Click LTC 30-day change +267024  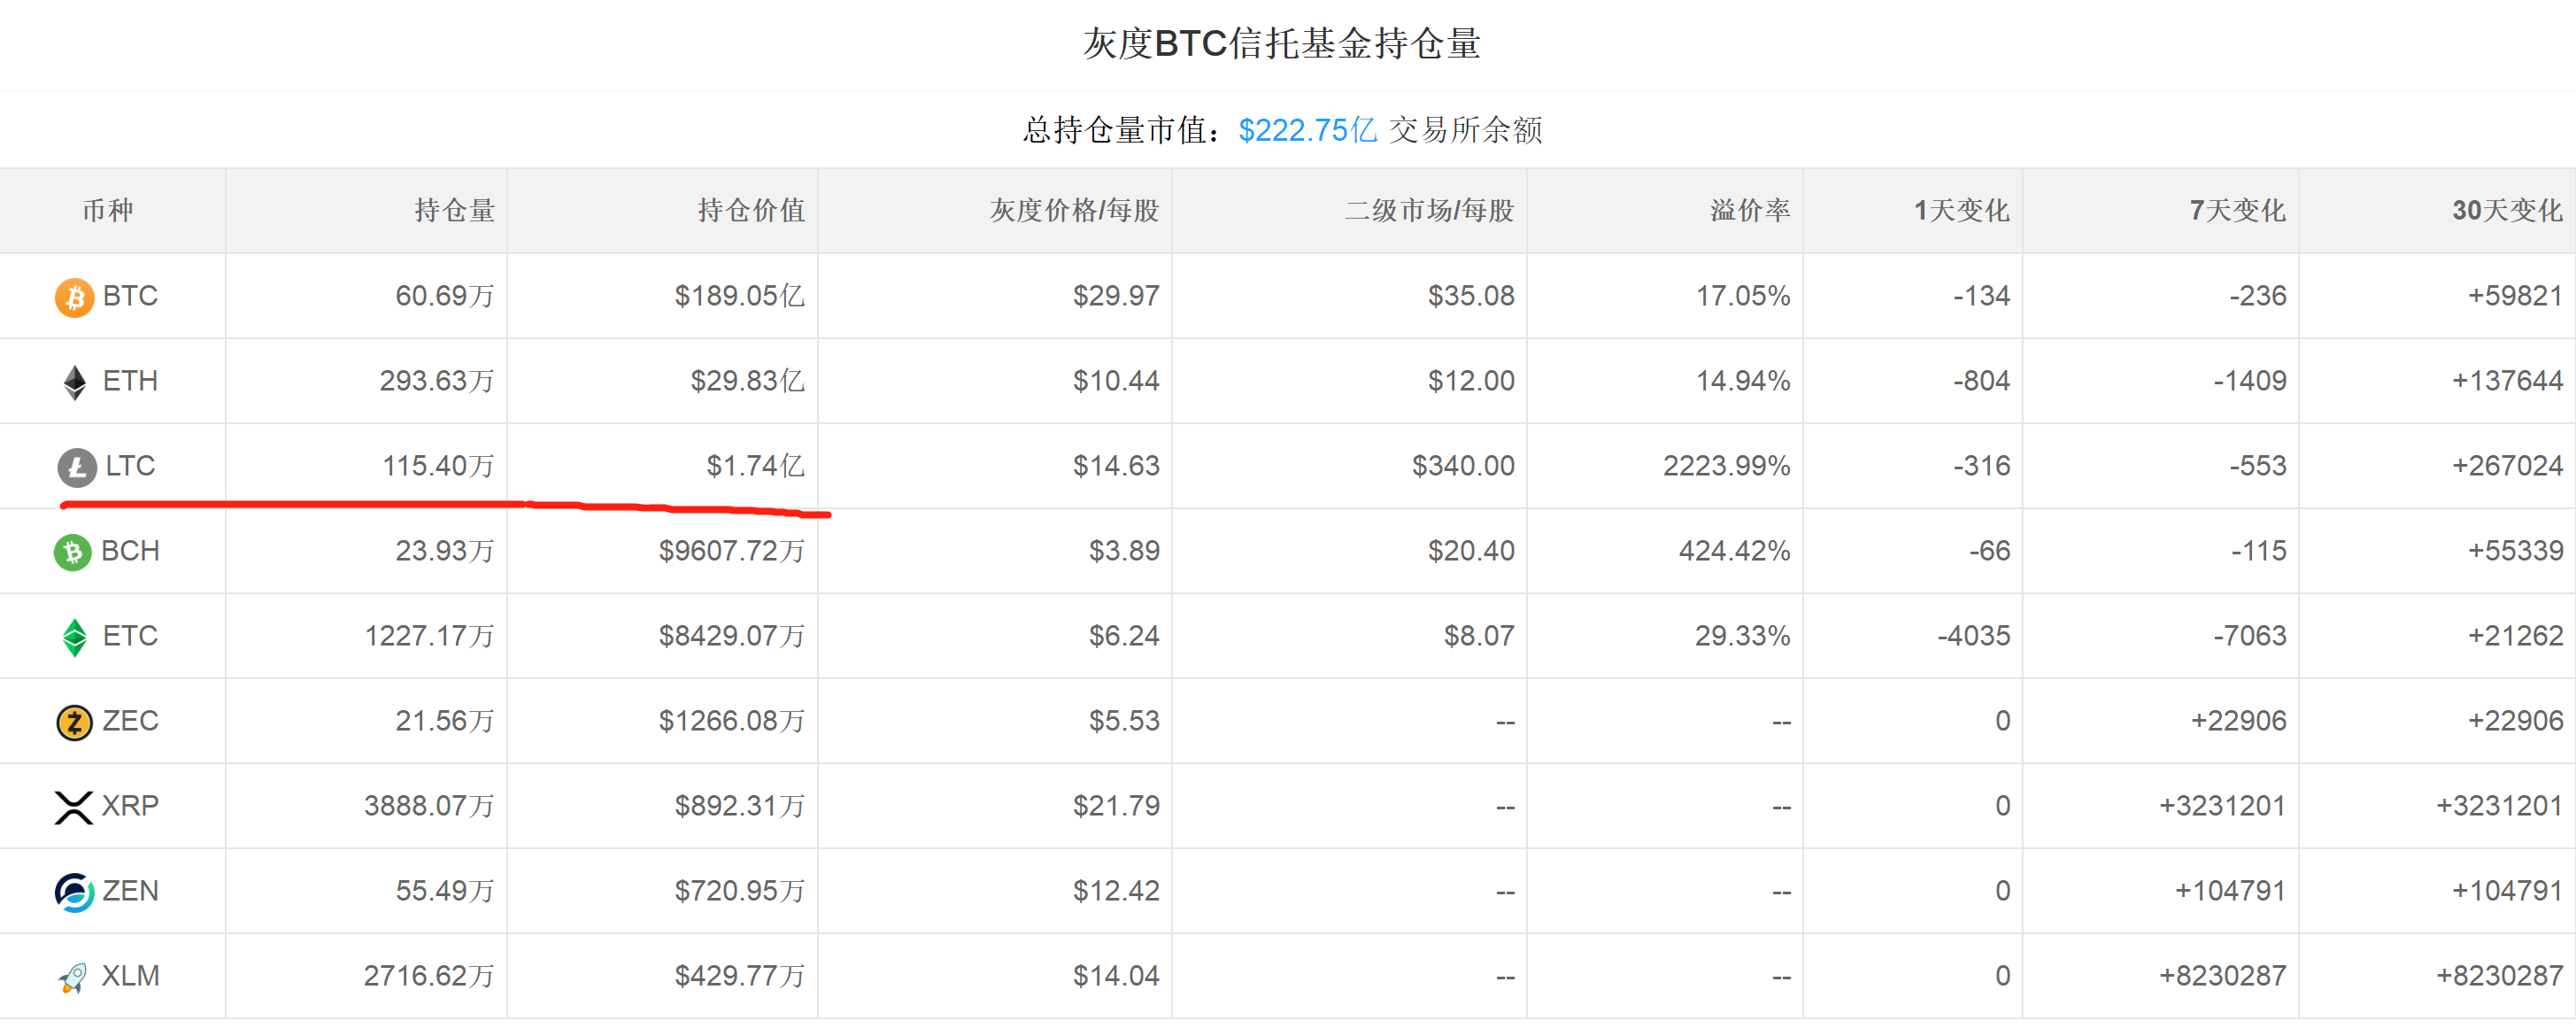2507,466
